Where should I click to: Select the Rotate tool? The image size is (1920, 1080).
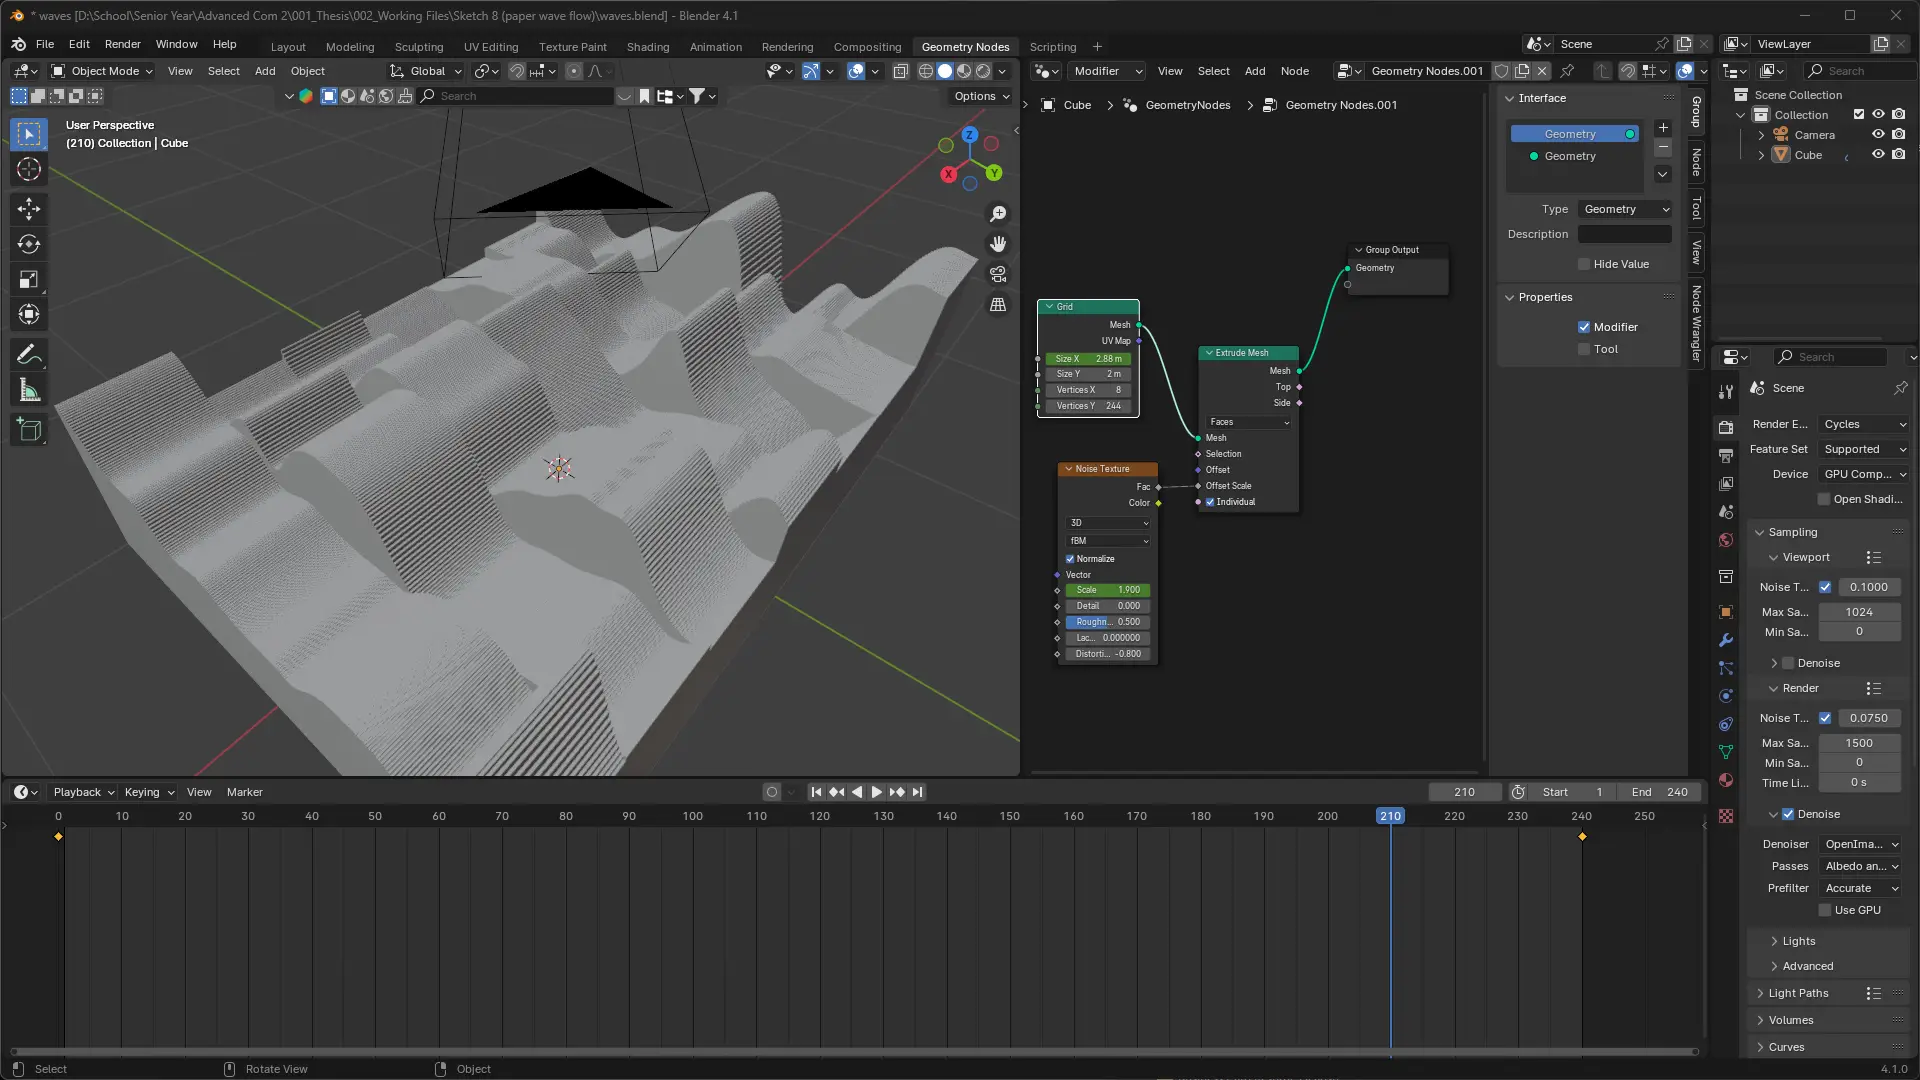pyautogui.click(x=29, y=244)
